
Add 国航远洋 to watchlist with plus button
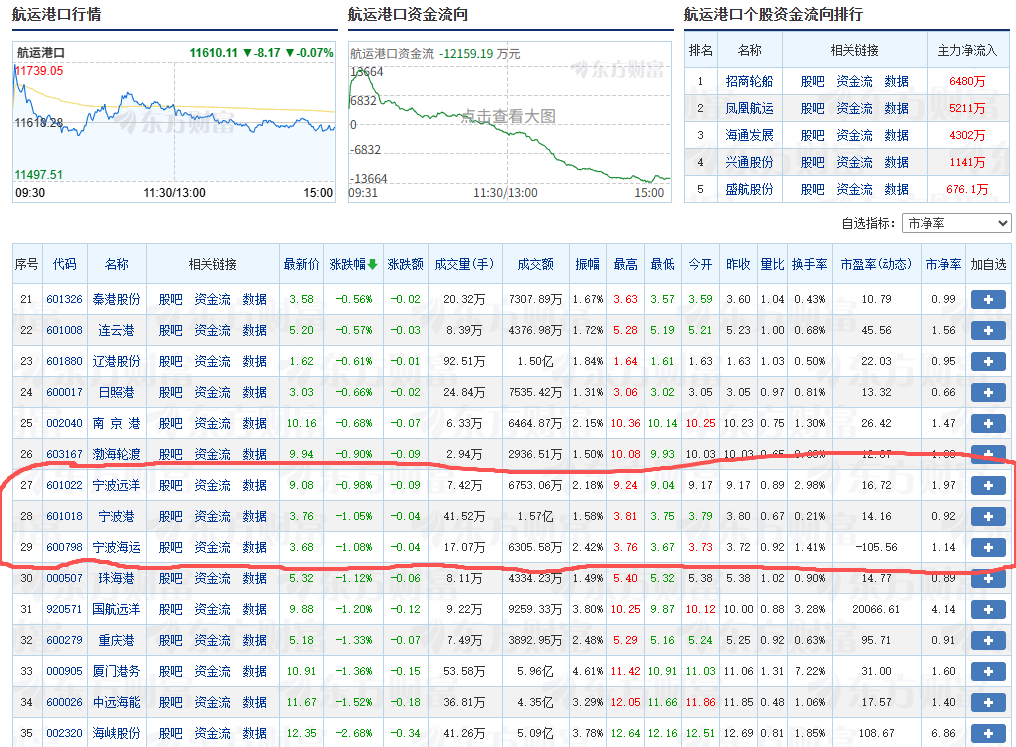coord(987,610)
